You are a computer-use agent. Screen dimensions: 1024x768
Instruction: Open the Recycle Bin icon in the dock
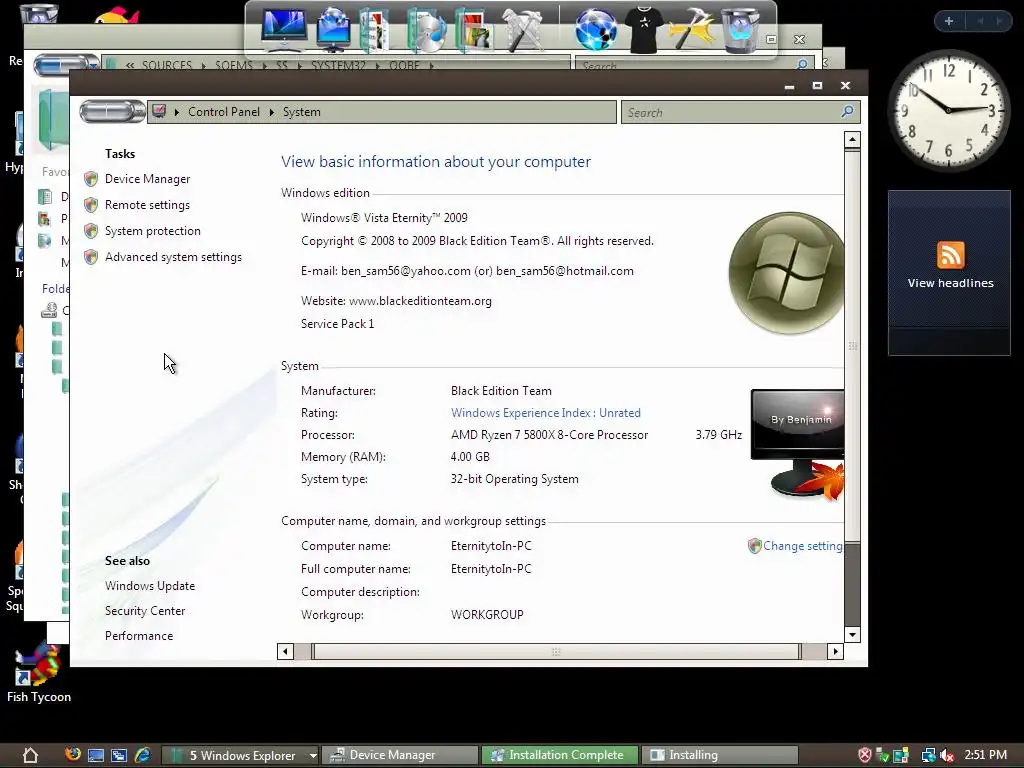pos(741,30)
